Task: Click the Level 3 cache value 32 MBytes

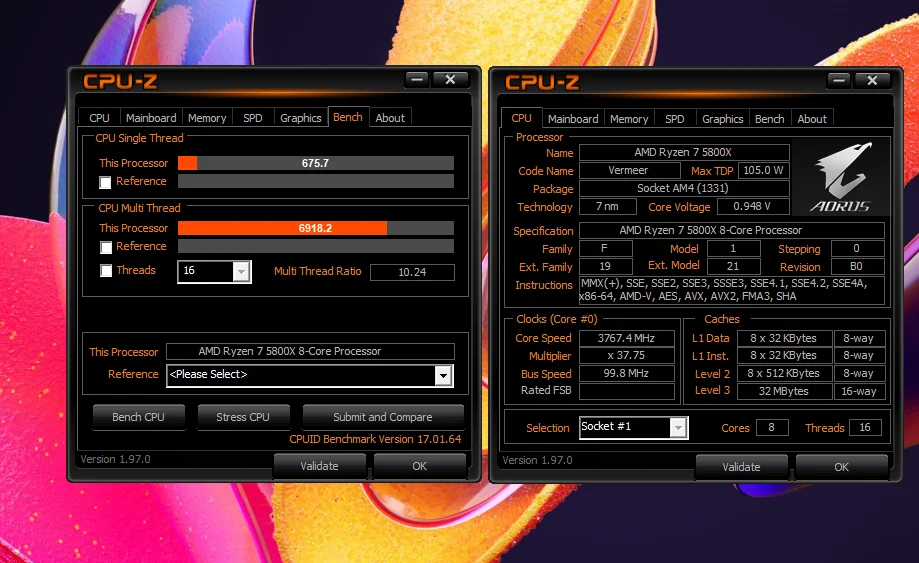Action: [784, 391]
